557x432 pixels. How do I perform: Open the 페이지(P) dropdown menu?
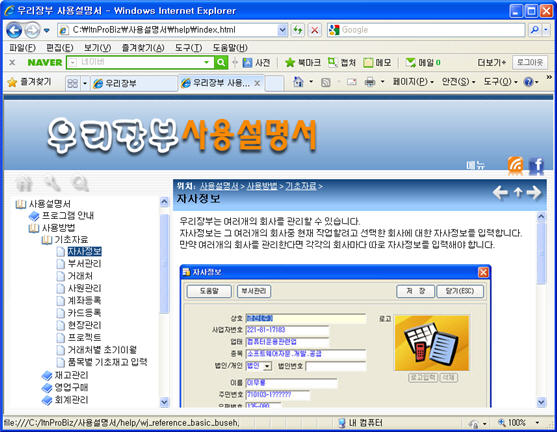coord(413,82)
